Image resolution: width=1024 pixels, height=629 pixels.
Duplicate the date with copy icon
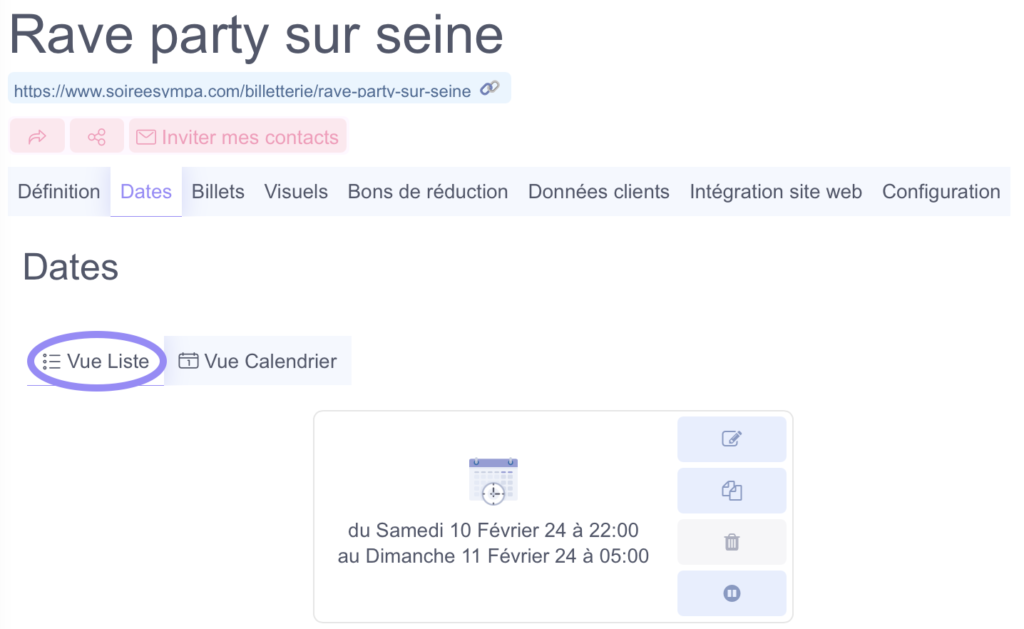[x=731, y=491]
